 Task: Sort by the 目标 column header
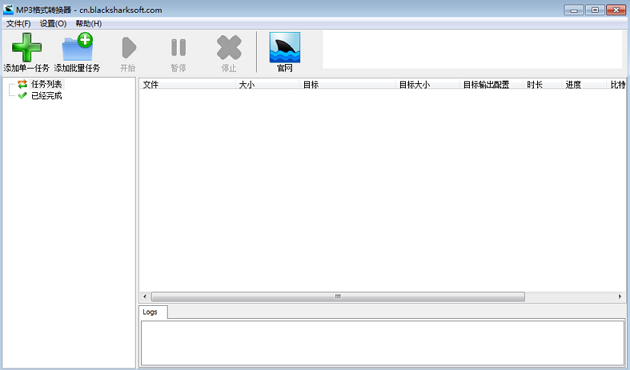tap(347, 84)
